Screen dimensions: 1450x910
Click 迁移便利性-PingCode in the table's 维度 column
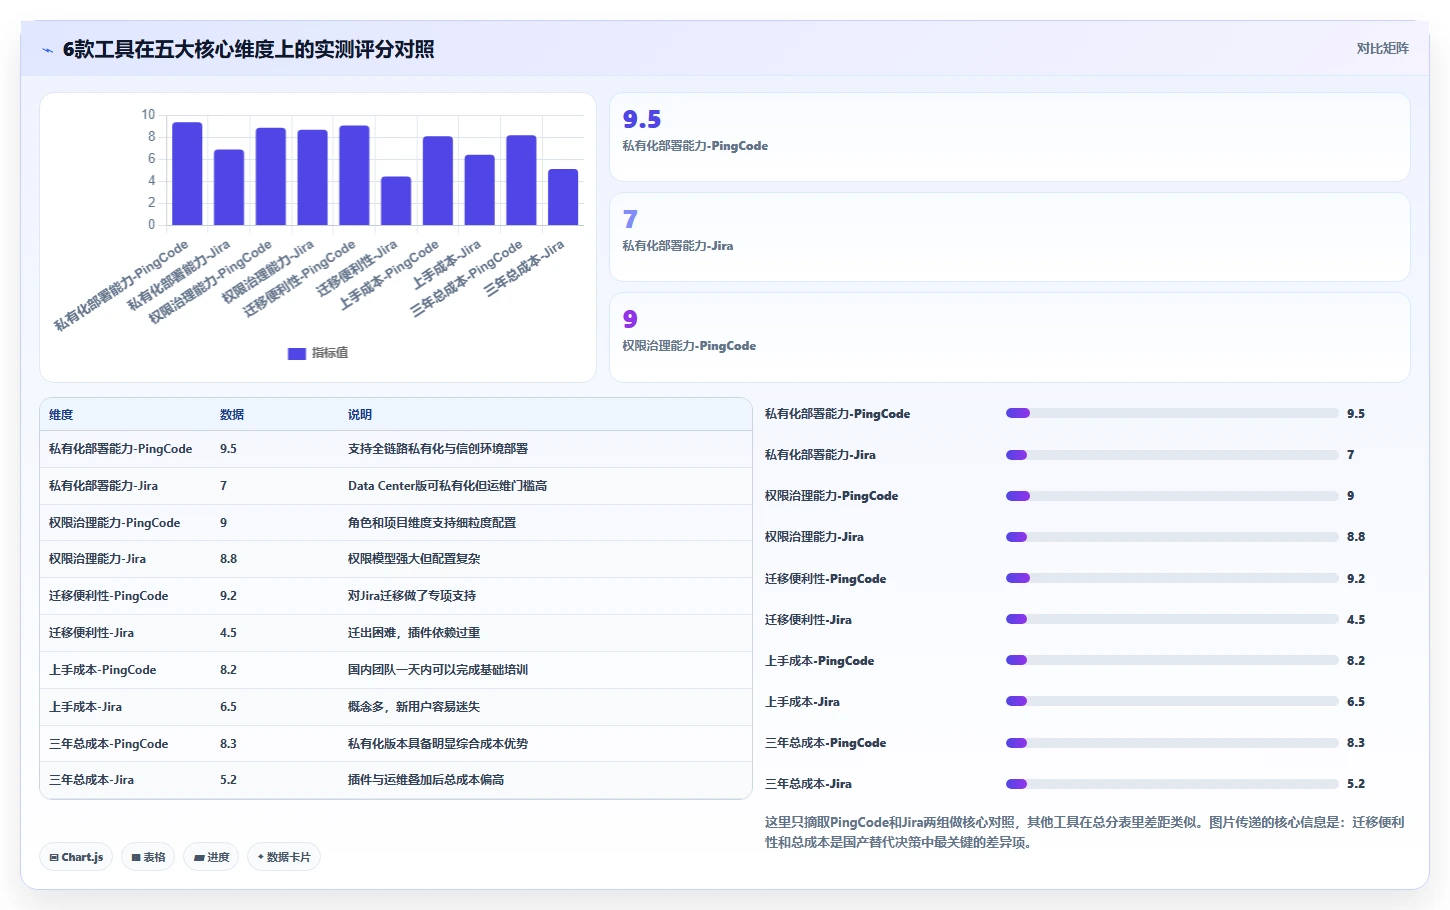point(108,596)
